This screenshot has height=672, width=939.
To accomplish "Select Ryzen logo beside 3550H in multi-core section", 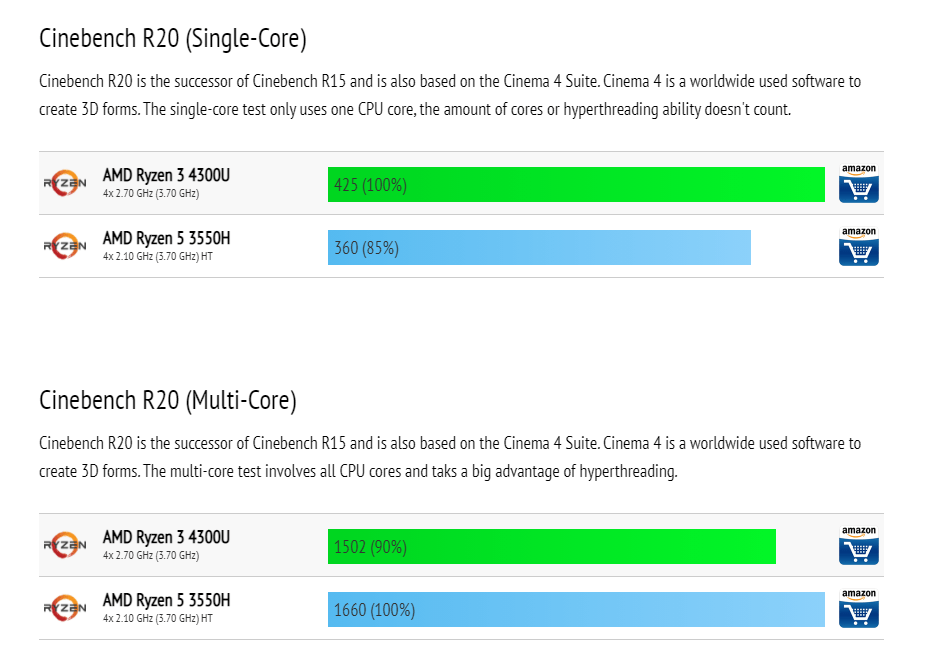I will pyautogui.click(x=65, y=608).
